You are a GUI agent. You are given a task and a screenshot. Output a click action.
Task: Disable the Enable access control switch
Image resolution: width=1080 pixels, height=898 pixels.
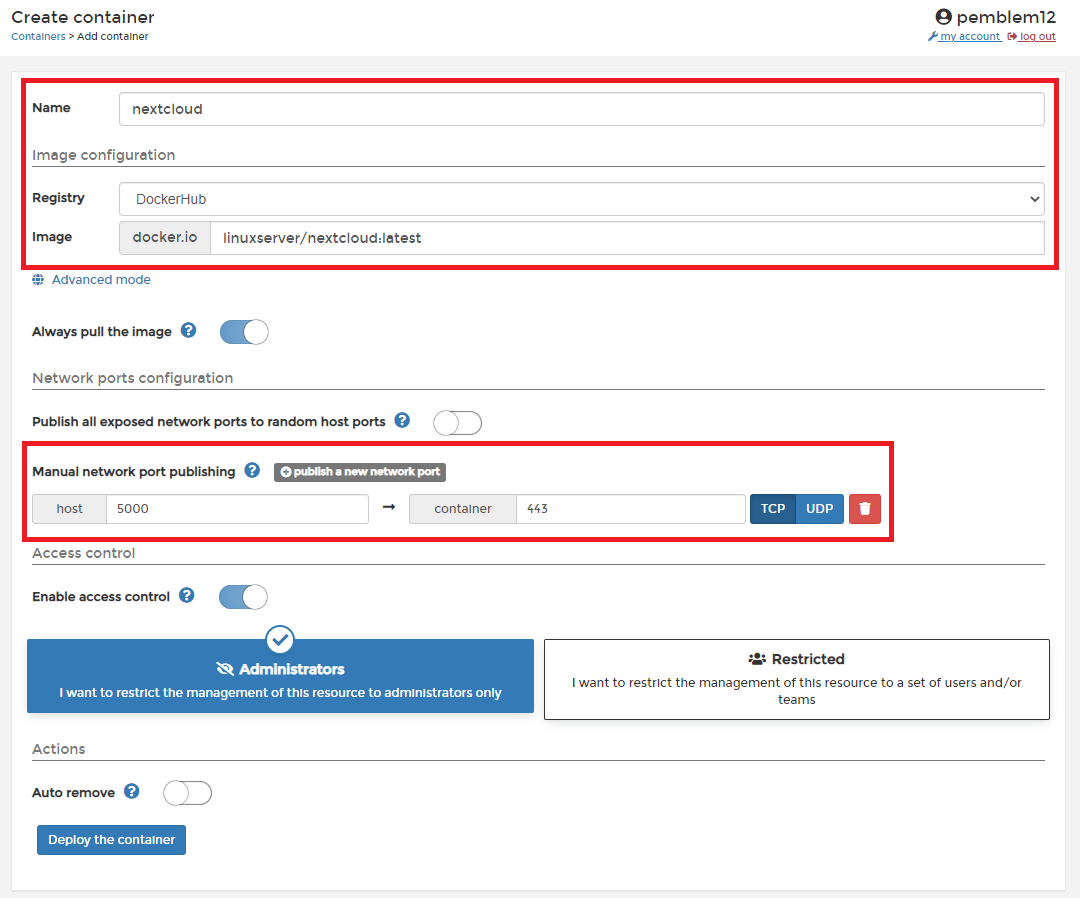244,597
